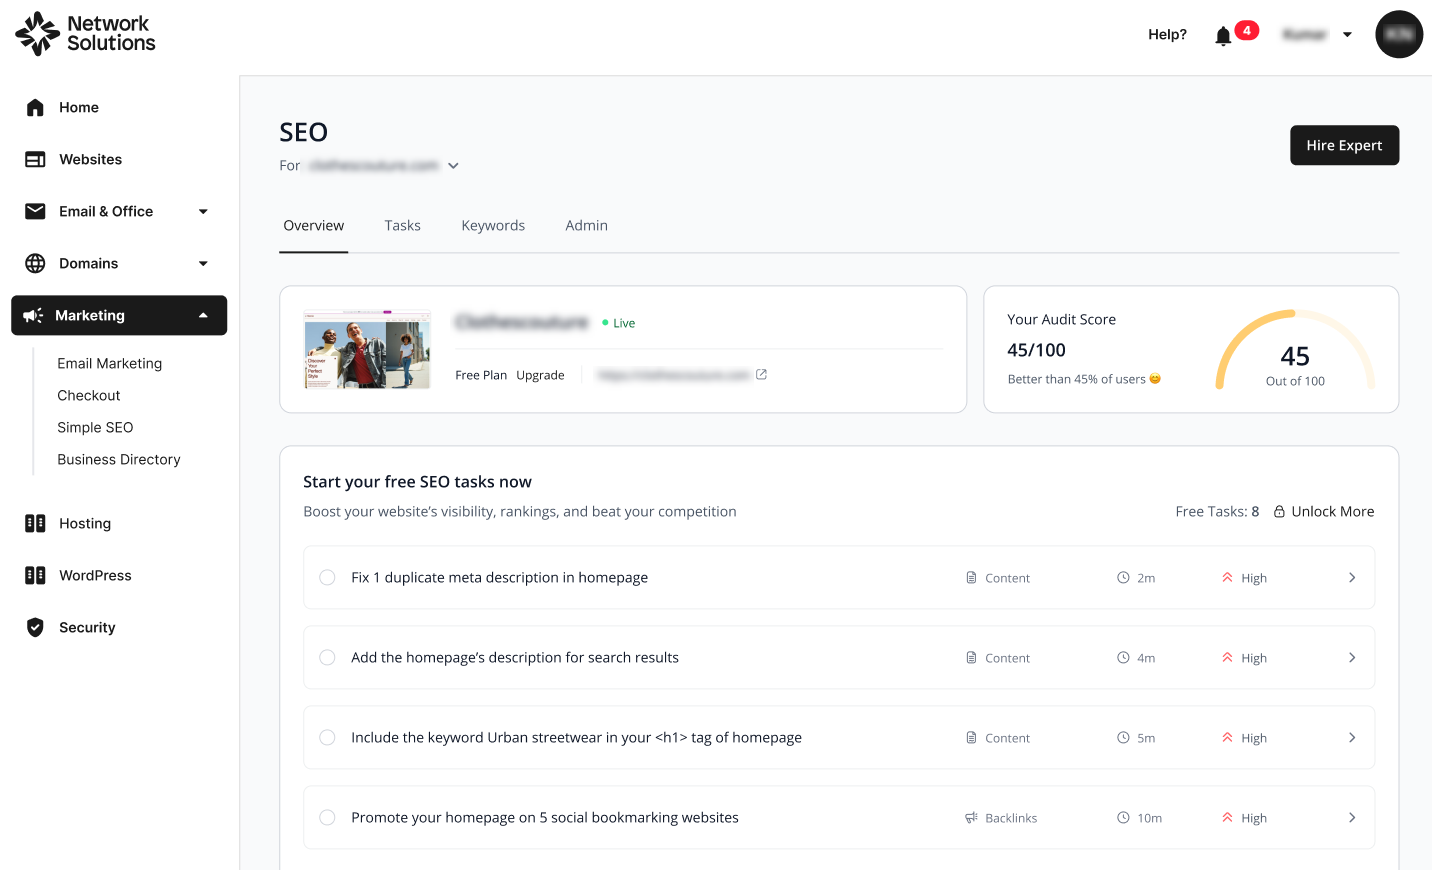Image resolution: width=1432 pixels, height=870 pixels.
Task: Click the Hosting sidebar icon
Action: pyautogui.click(x=35, y=523)
